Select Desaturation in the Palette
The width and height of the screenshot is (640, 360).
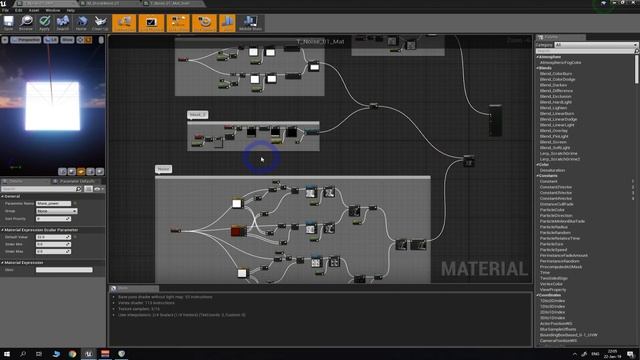pyautogui.click(x=552, y=170)
